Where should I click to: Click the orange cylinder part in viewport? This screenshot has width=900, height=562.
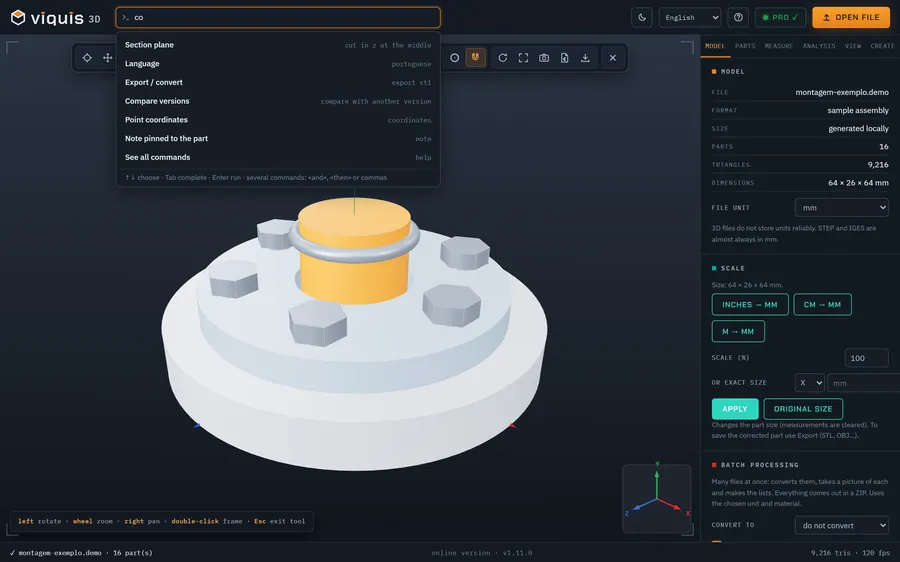[x=354, y=253]
